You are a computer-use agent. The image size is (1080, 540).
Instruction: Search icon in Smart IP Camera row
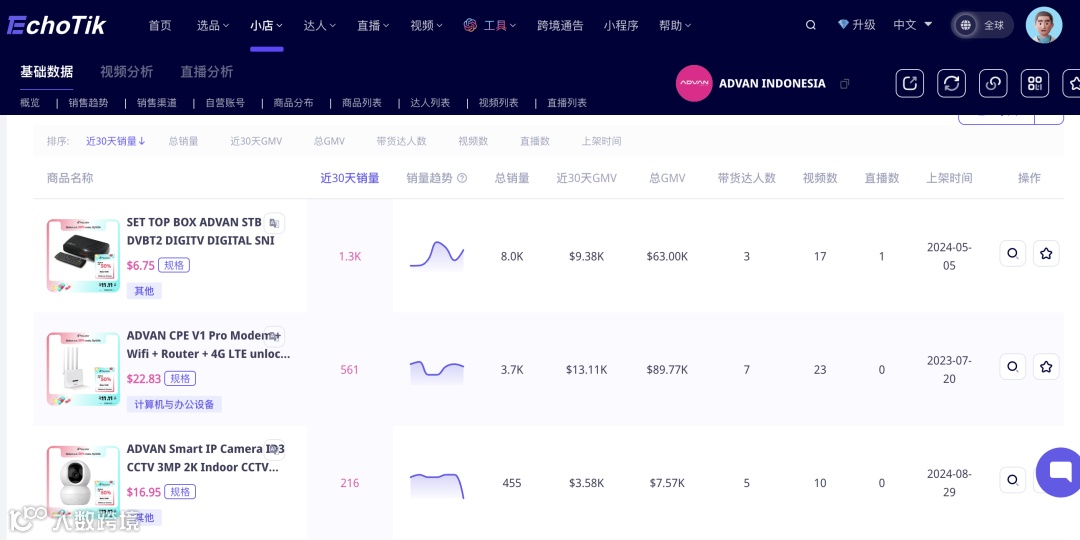(x=1012, y=480)
